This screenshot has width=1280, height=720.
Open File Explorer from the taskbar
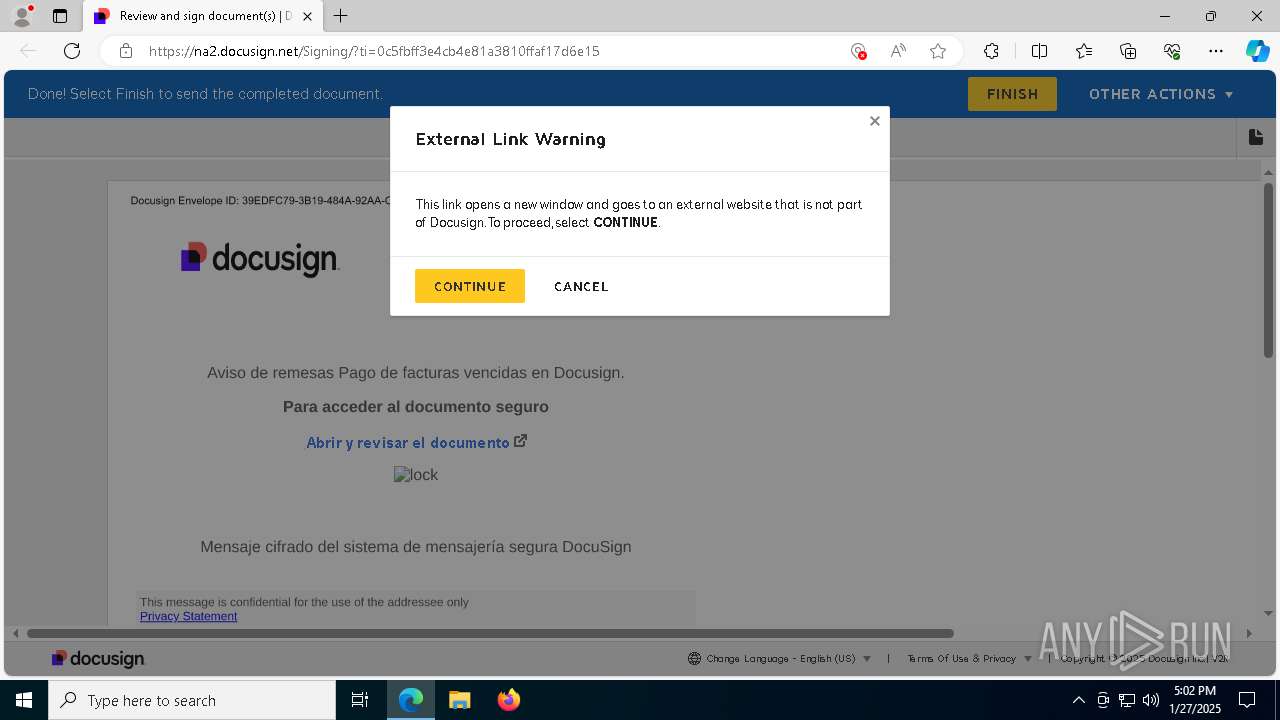(459, 700)
